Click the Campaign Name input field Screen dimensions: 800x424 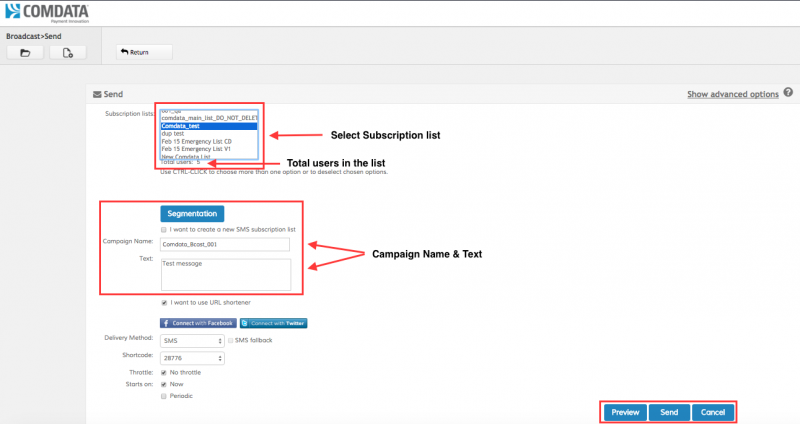(x=224, y=243)
